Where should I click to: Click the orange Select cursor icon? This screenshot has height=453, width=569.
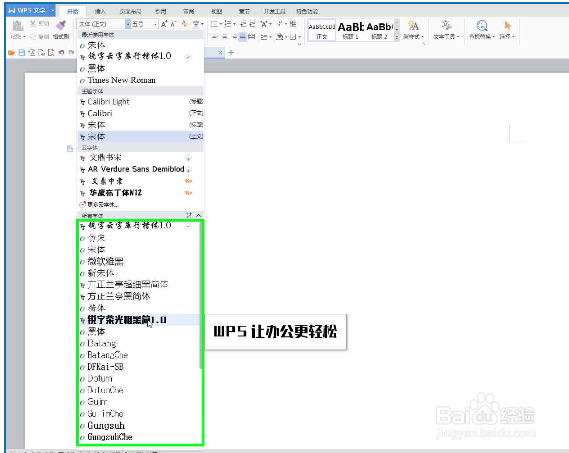point(508,26)
